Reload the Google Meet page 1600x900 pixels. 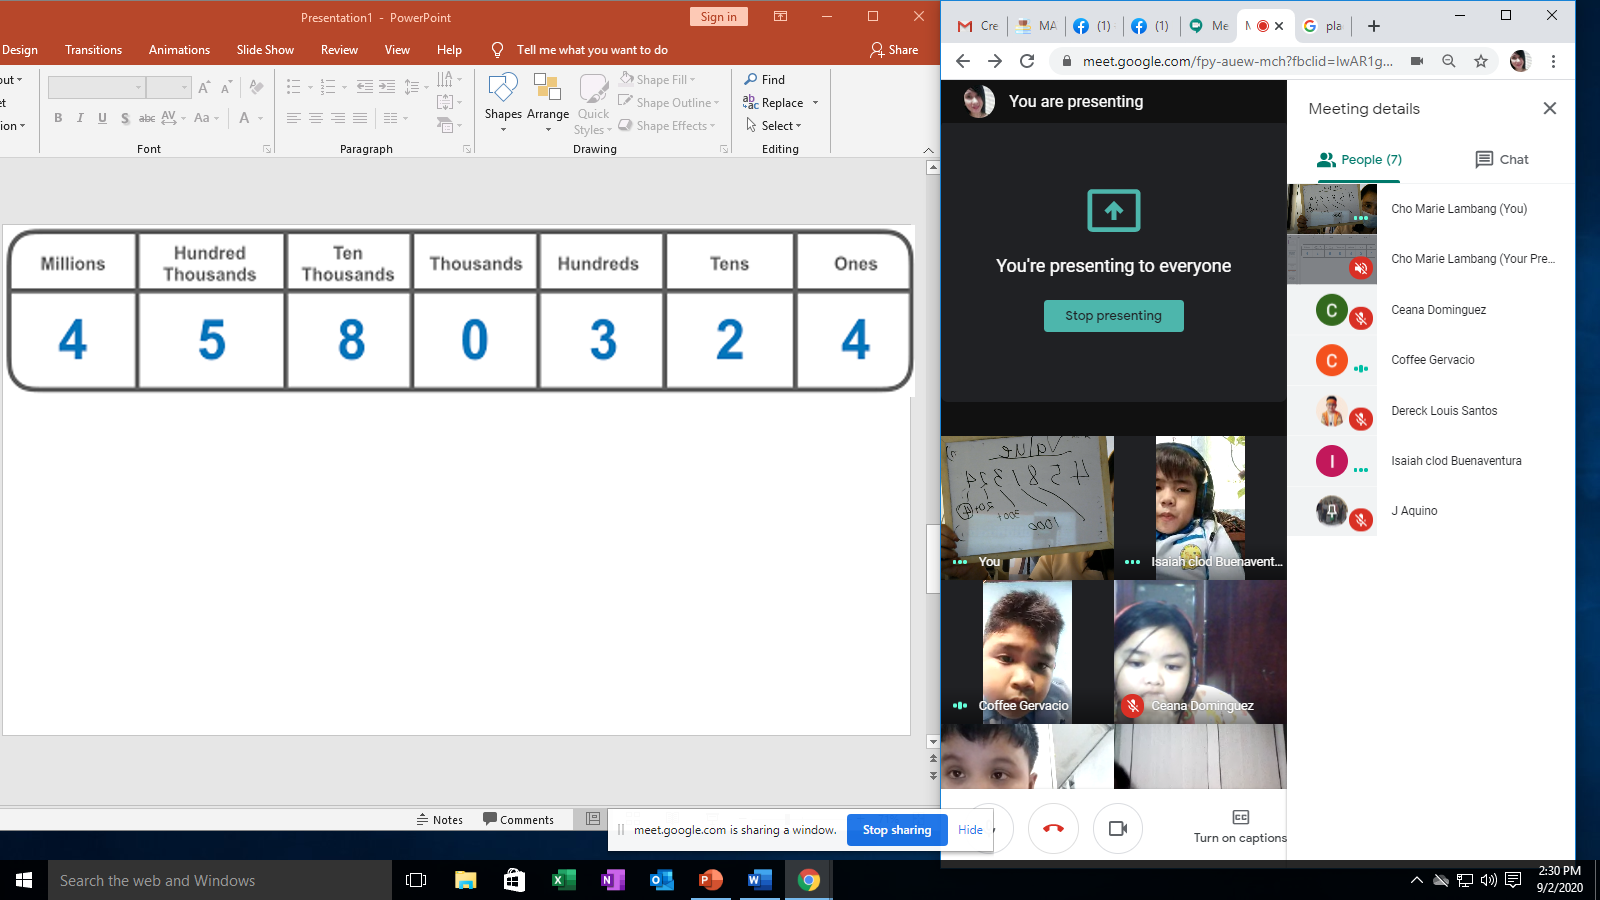[1027, 61]
